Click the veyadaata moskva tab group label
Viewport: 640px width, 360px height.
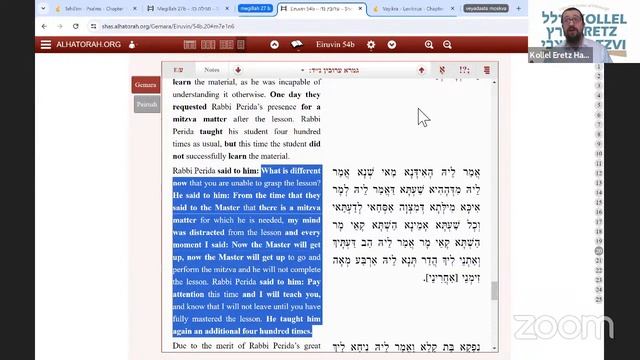click(x=486, y=8)
